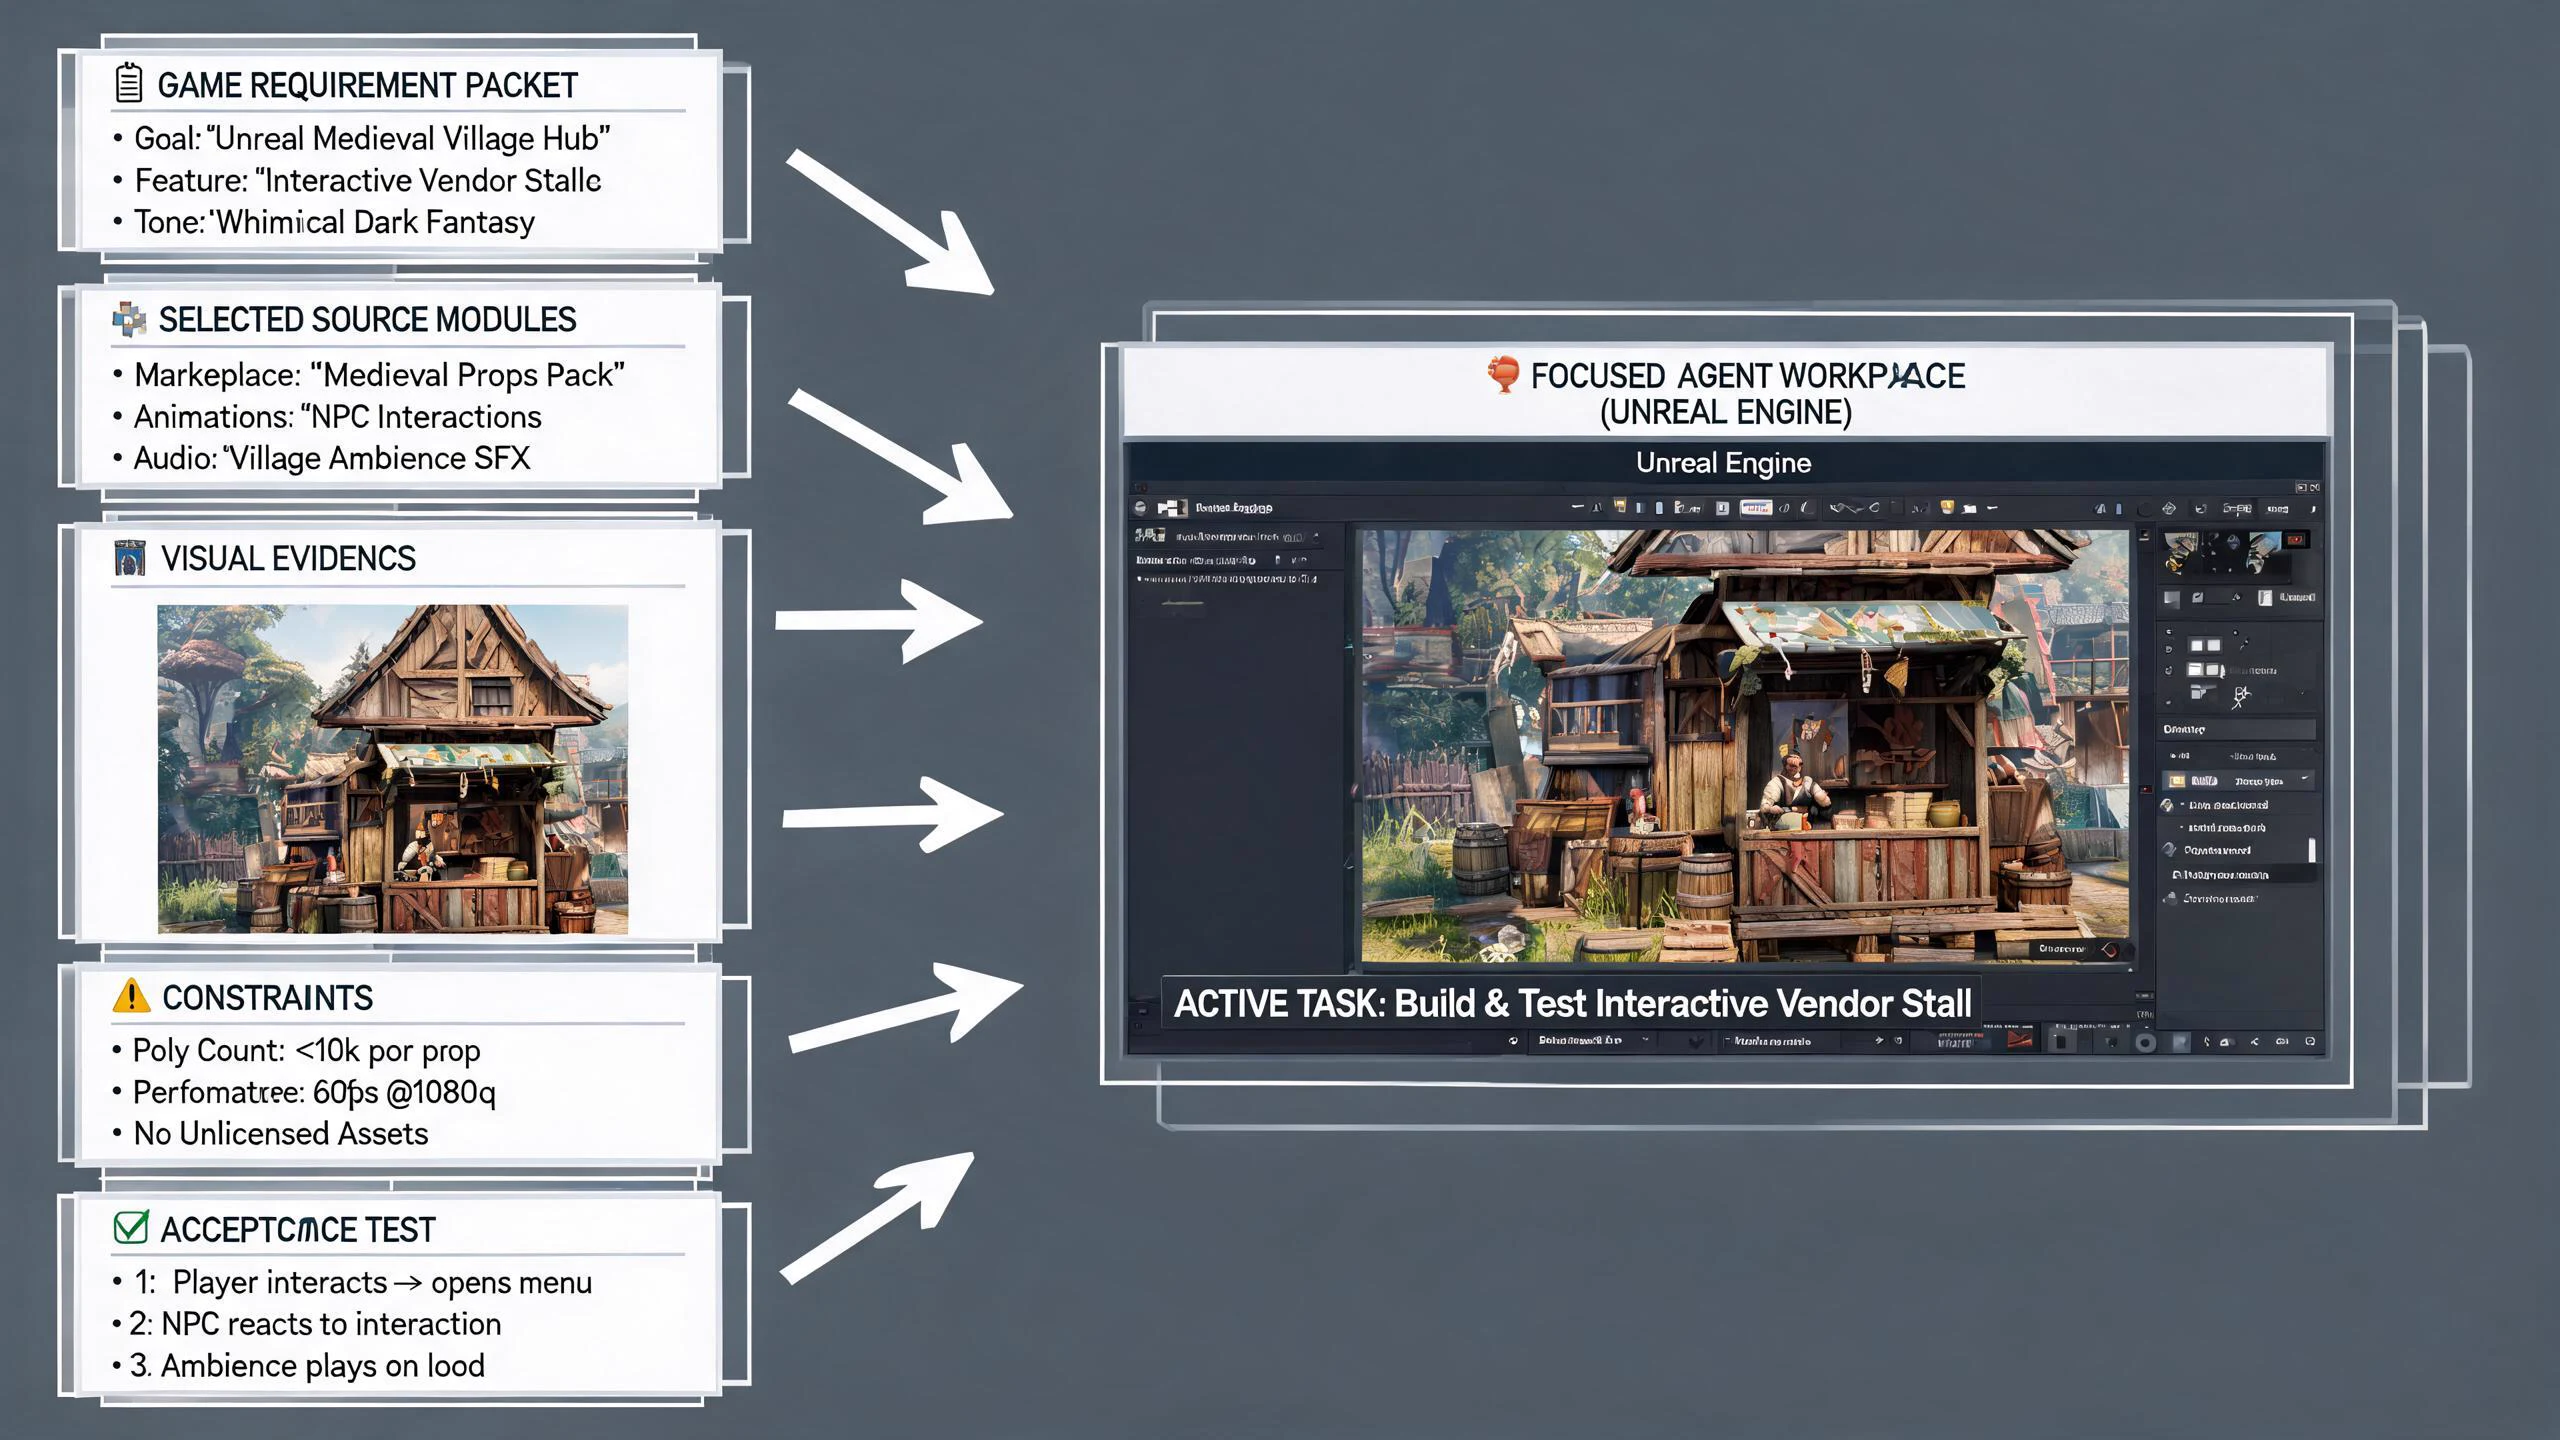This screenshot has height=1440, width=2560.
Task: Click the round grey icon at editor toolbar's left end
Action: pyautogui.click(x=1140, y=508)
